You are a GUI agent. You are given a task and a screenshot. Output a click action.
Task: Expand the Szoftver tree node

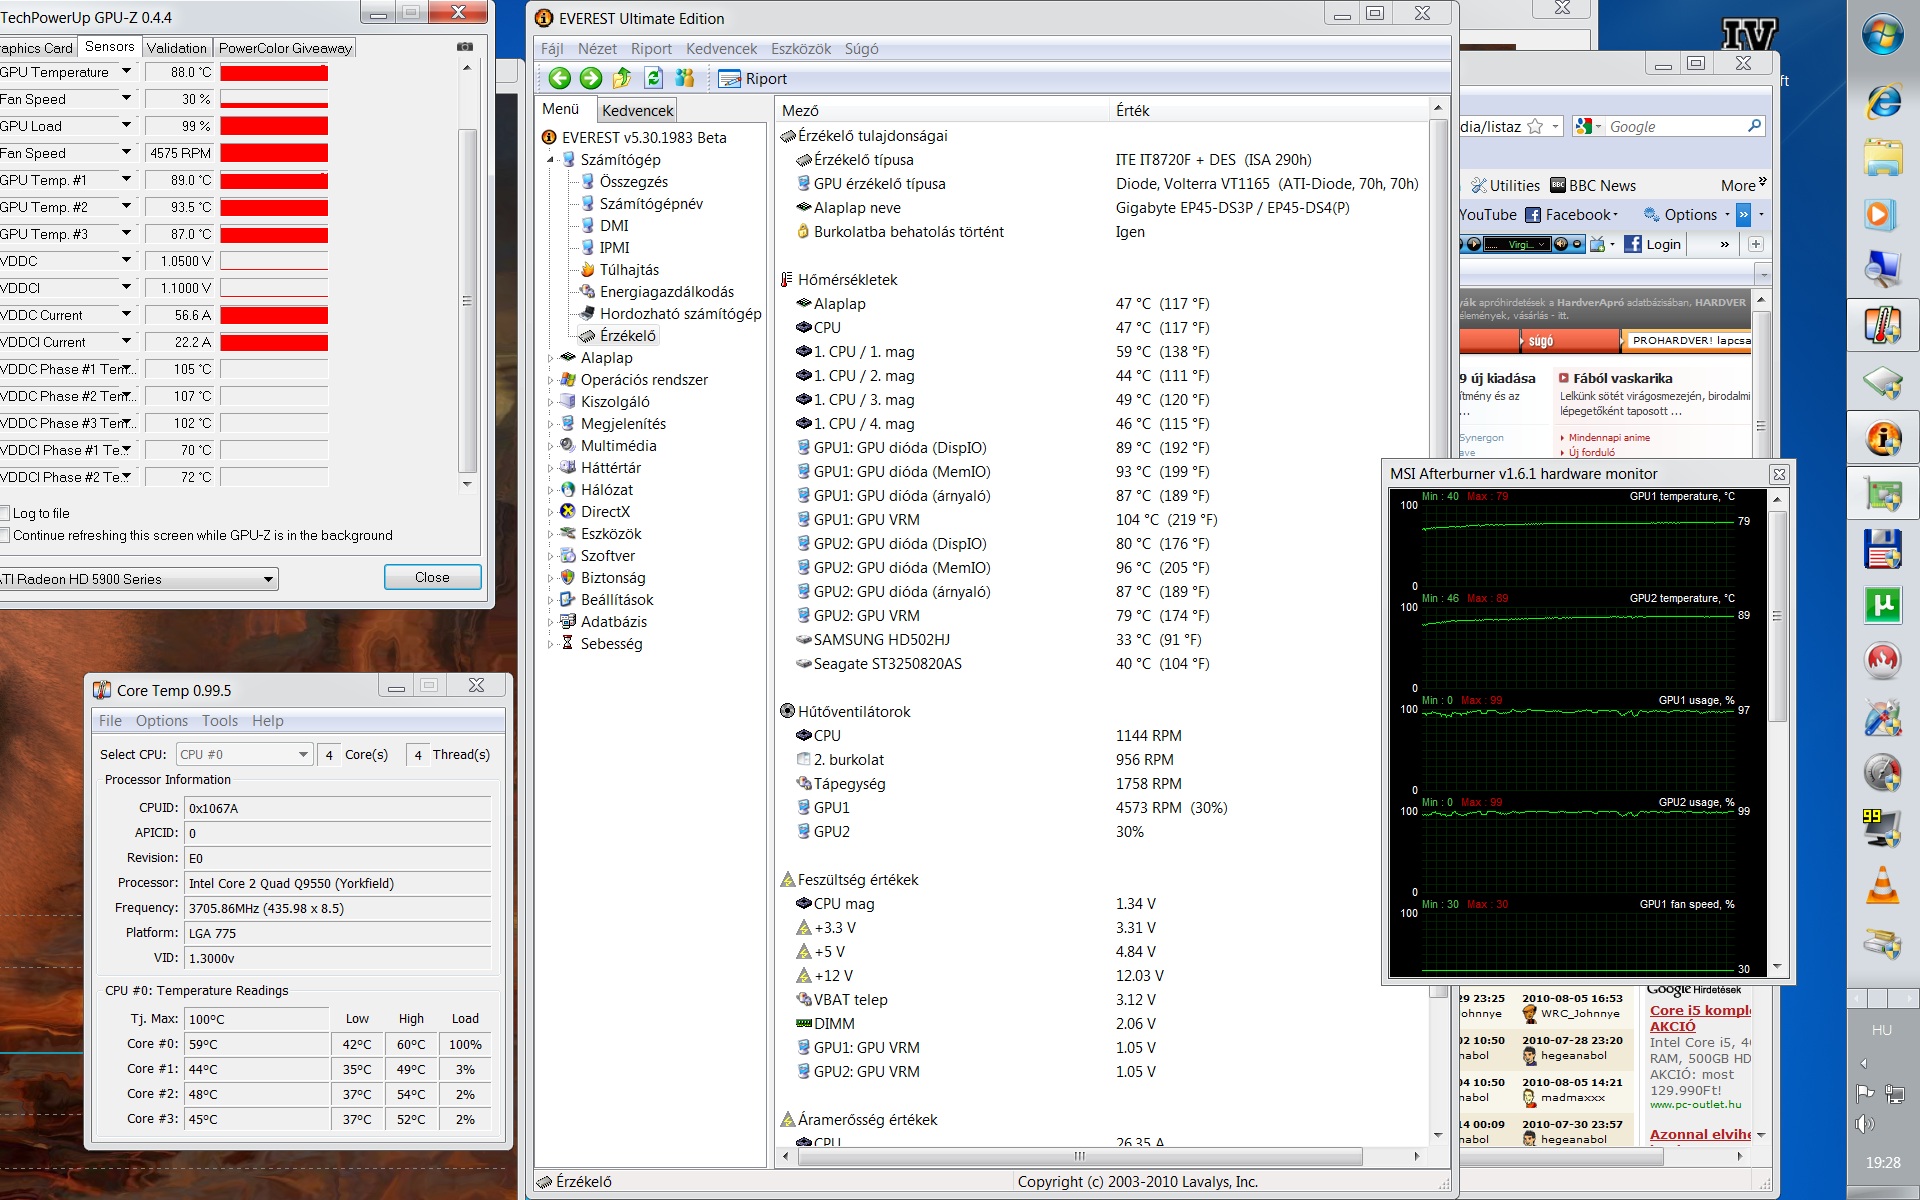[x=550, y=556]
